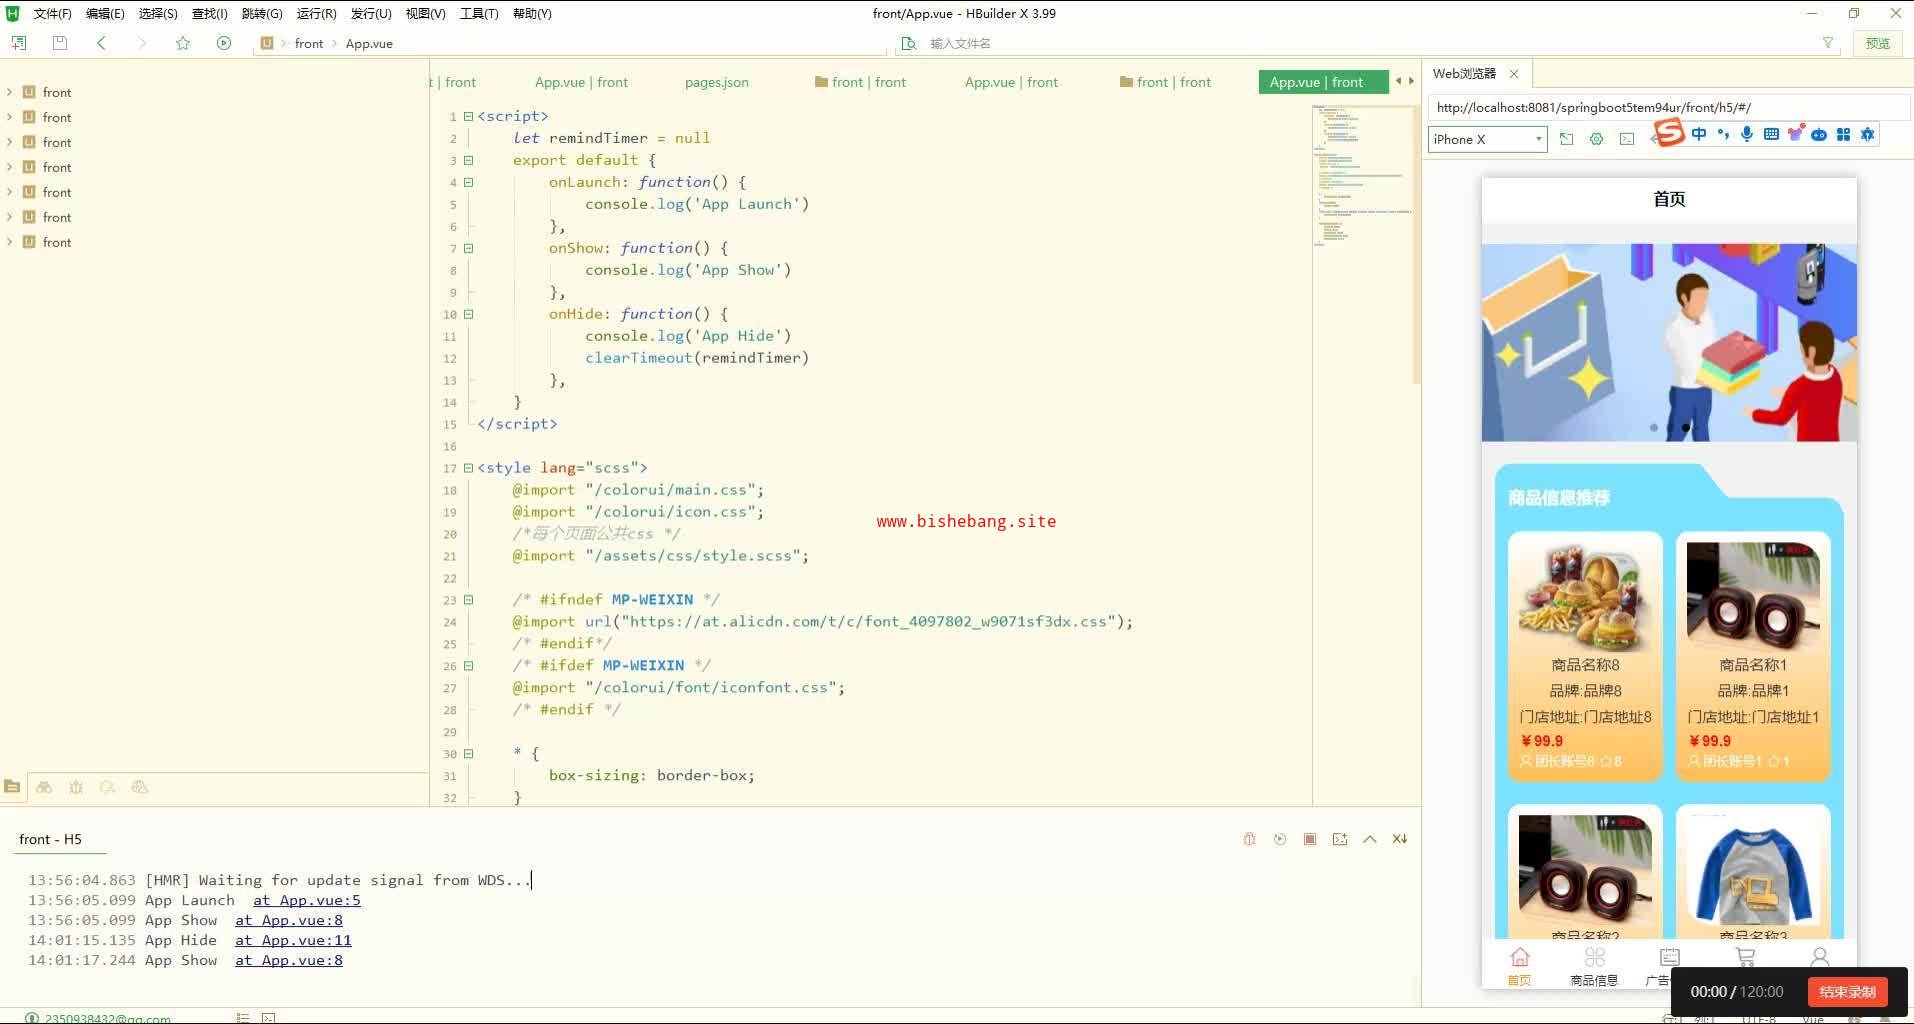Click the Save file icon
Viewport: 1914px width, 1024px height.
click(x=60, y=43)
